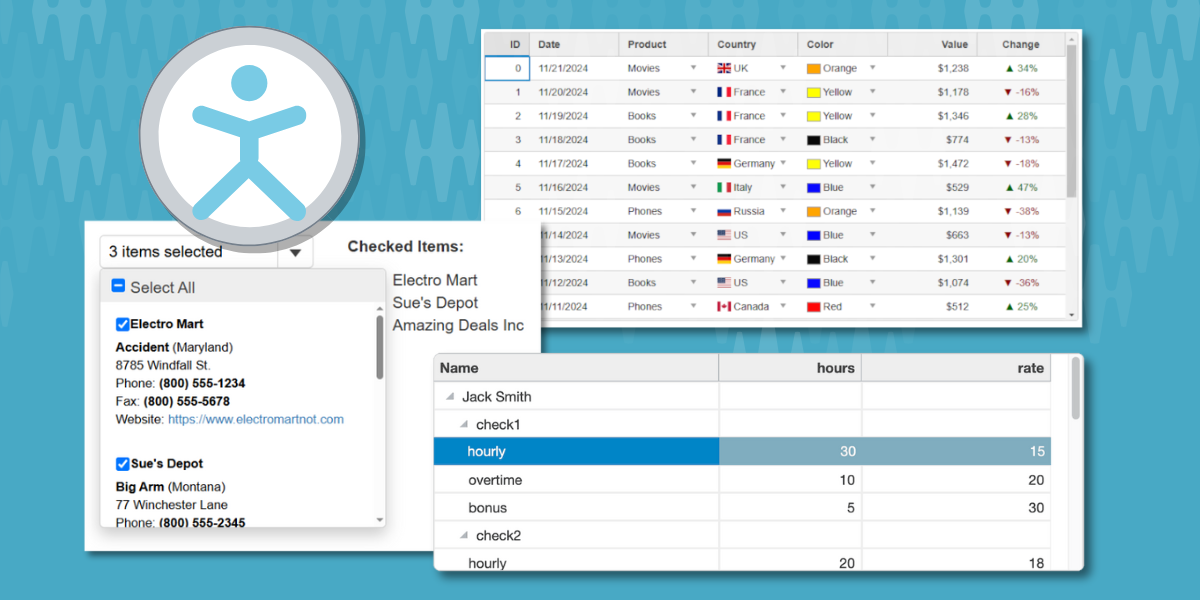Screen dimensions: 1200x600
Task: Open Color dropdown in the $1,238 Orange row
Action: [872, 68]
